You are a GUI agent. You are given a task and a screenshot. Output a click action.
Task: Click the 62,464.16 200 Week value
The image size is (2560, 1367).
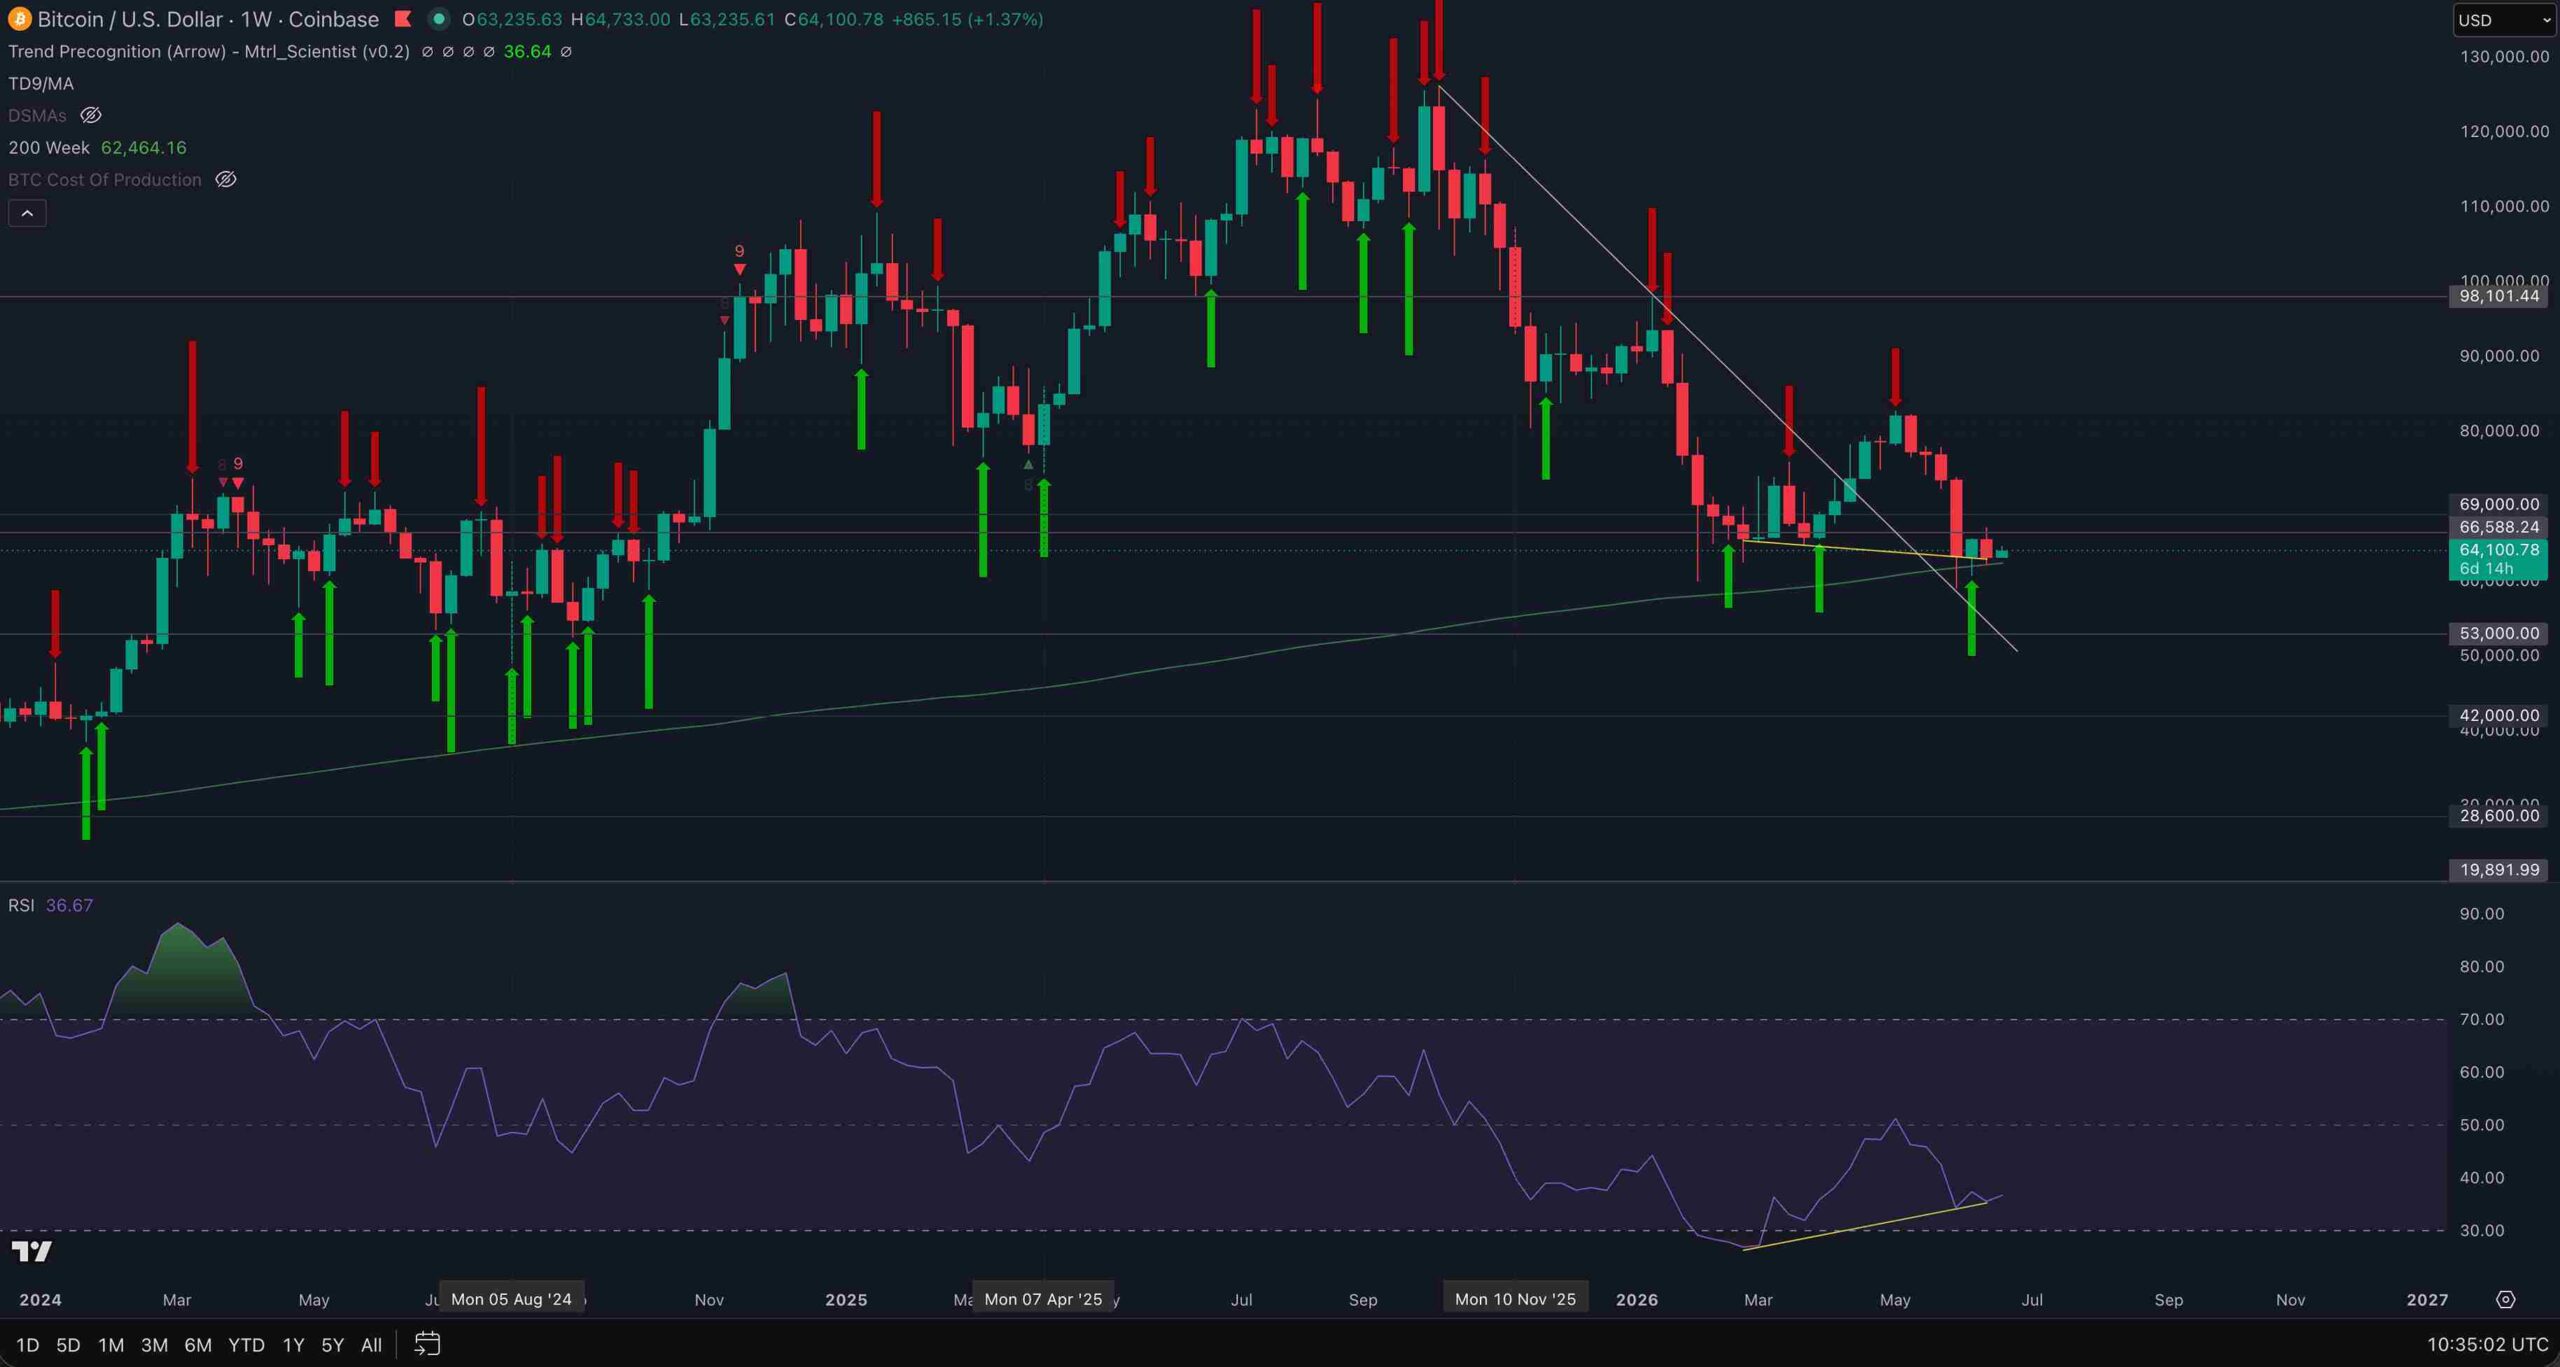coord(144,147)
